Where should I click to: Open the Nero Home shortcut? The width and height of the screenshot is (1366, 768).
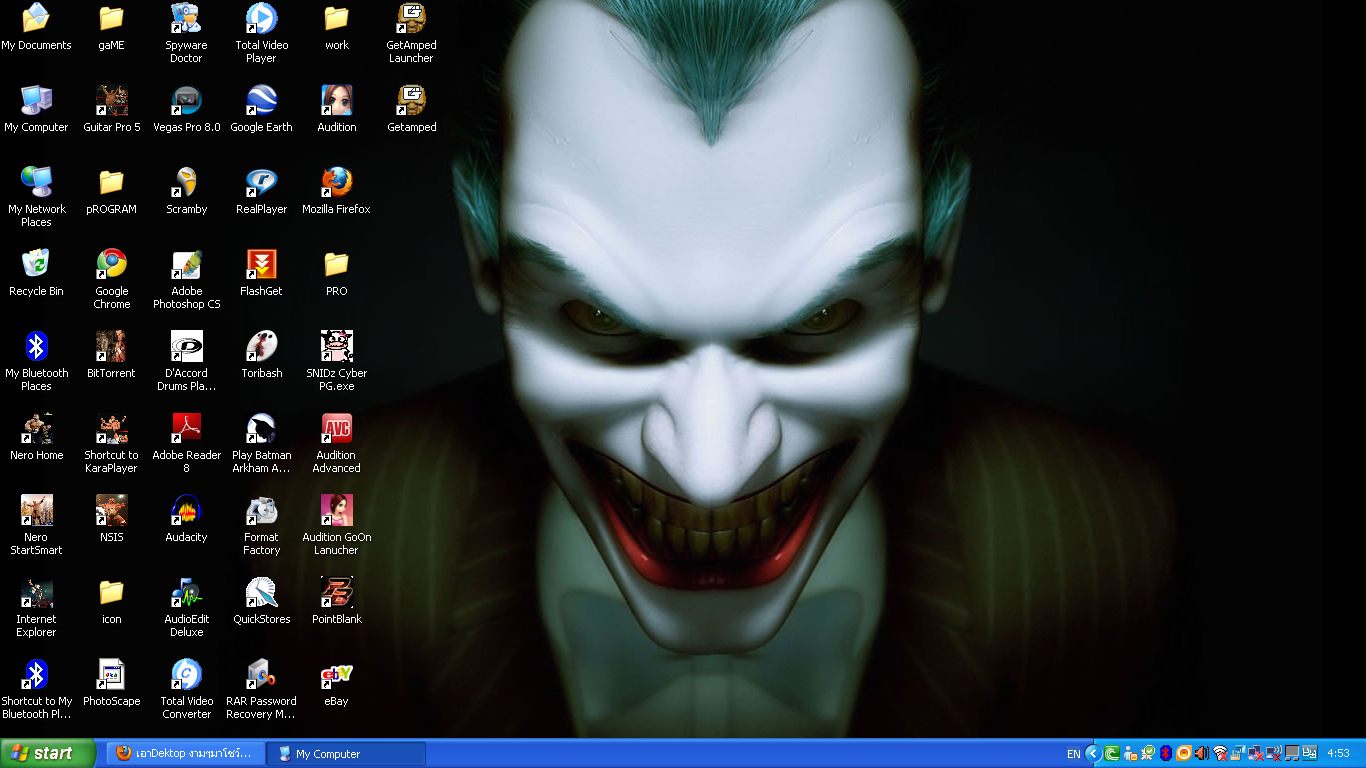pyautogui.click(x=36, y=437)
